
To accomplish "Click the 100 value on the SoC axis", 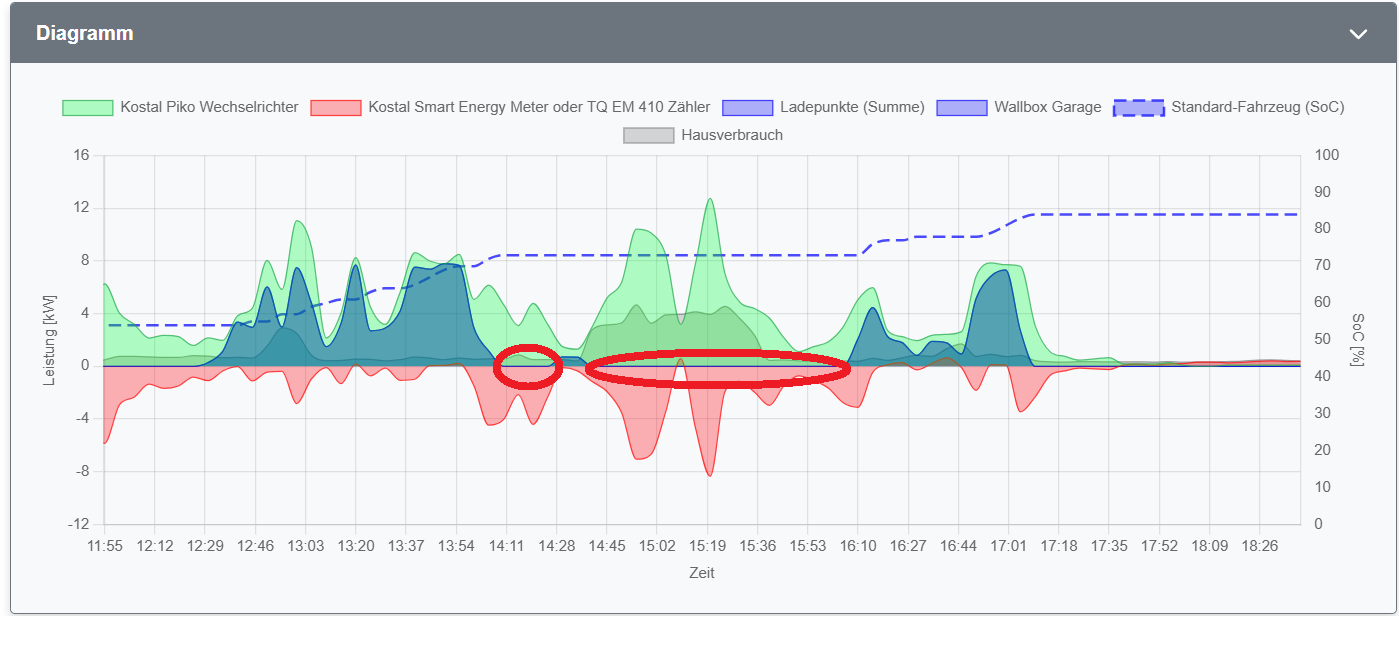I will (x=1327, y=156).
